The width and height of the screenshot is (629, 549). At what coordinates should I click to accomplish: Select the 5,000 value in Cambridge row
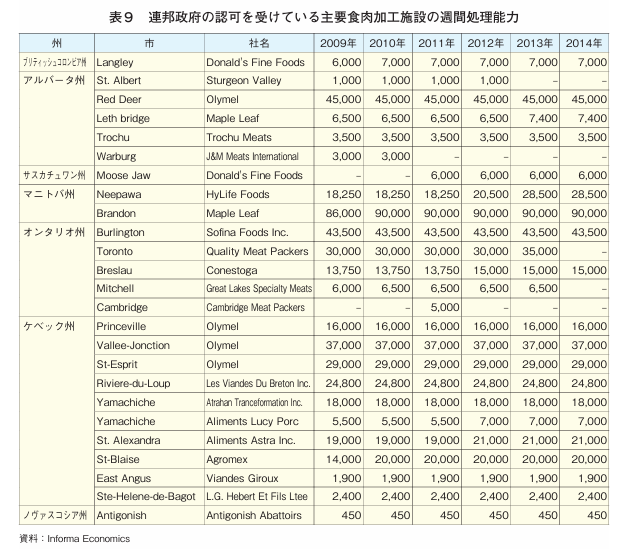click(445, 307)
